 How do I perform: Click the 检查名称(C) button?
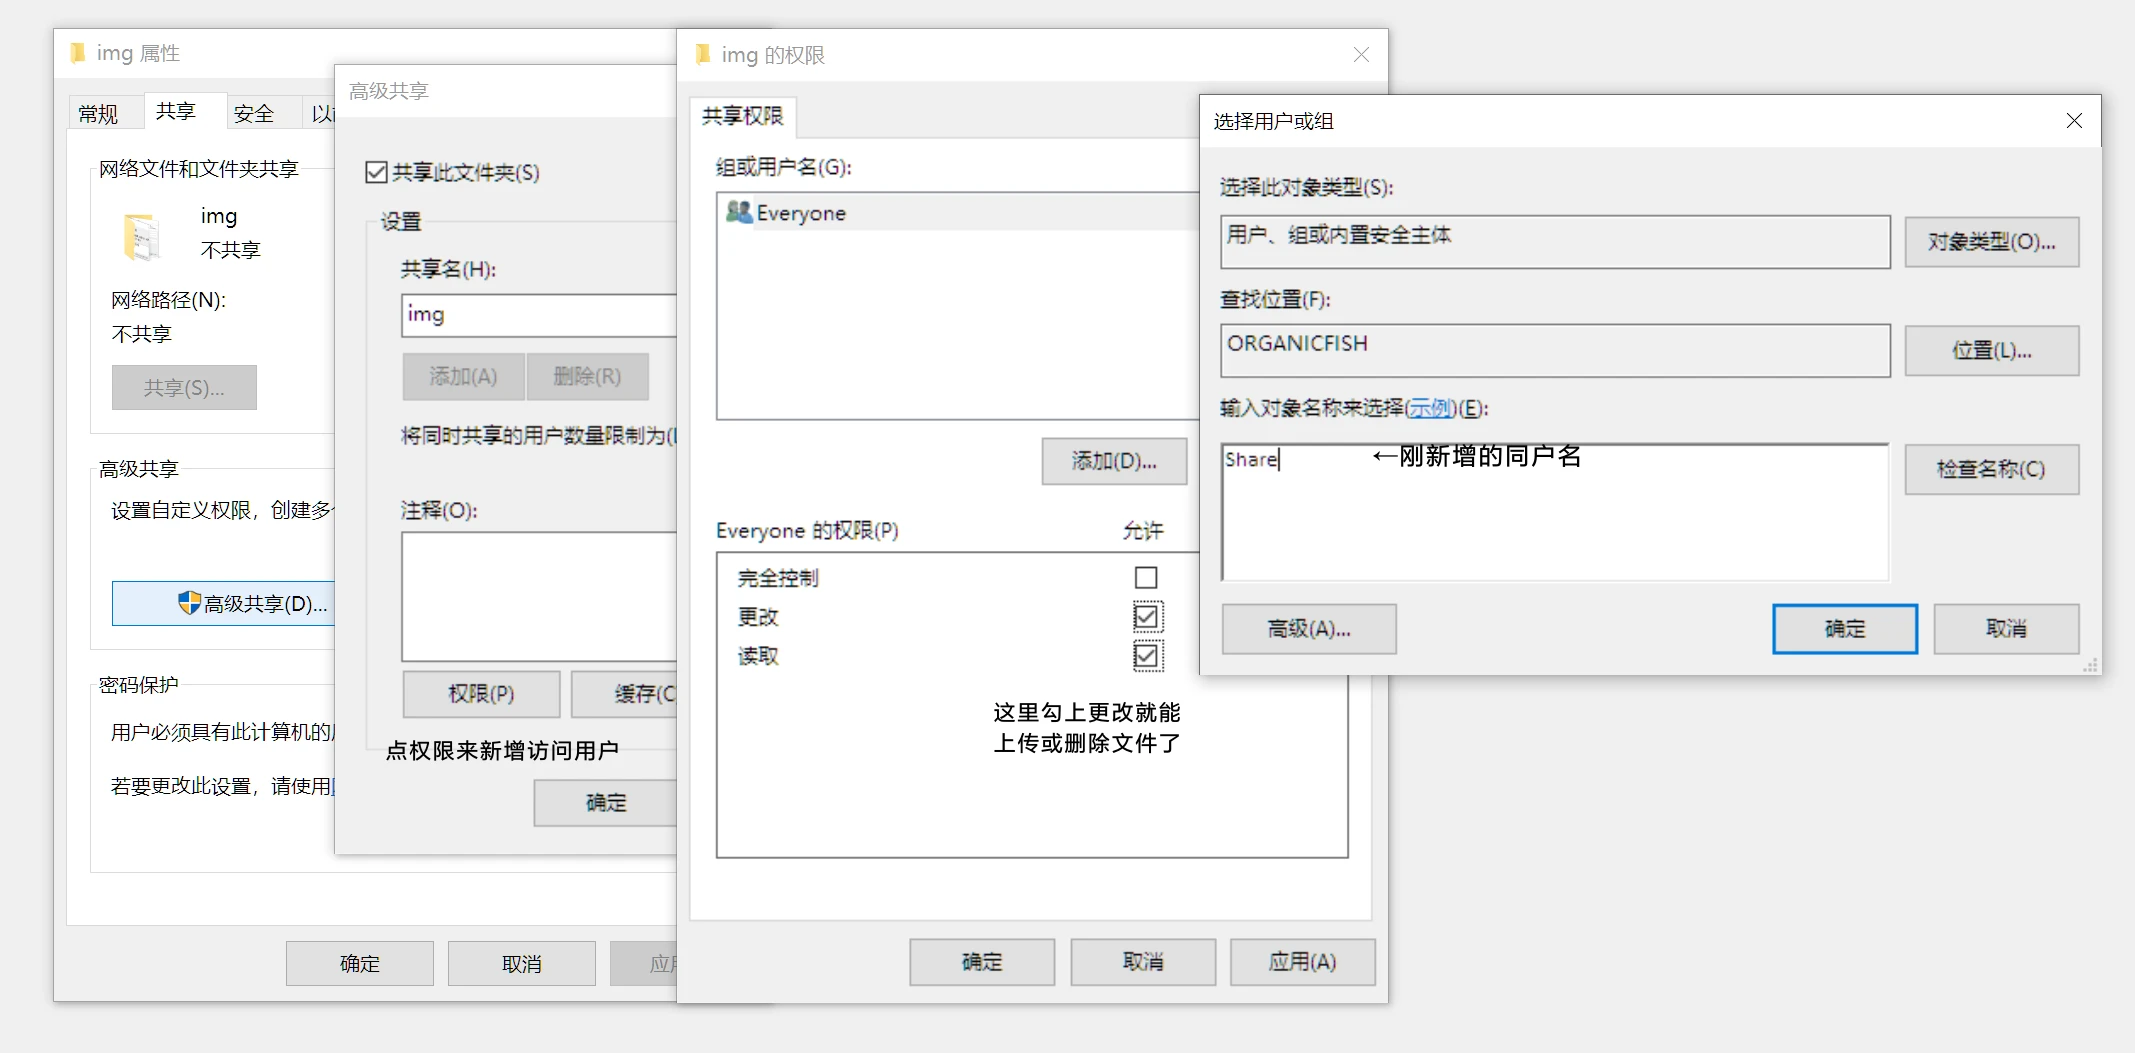click(x=1992, y=469)
